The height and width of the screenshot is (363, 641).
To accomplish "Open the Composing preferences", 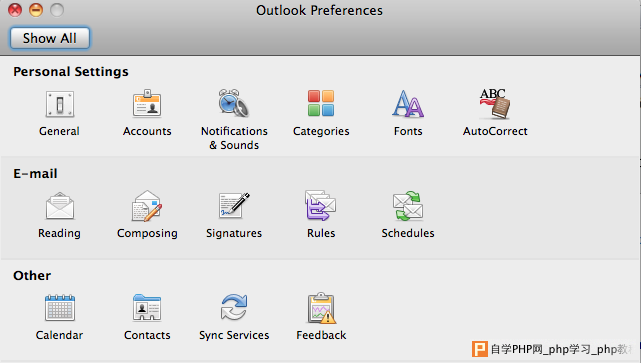I will pos(147,206).
